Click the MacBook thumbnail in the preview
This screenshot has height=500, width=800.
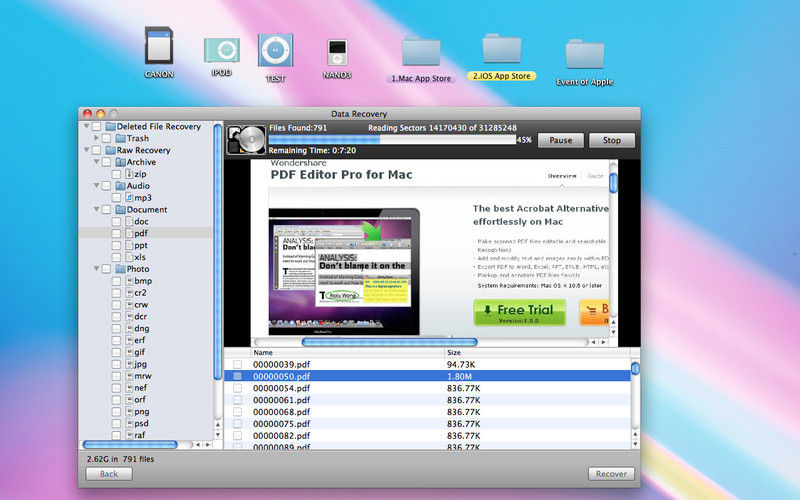344,271
